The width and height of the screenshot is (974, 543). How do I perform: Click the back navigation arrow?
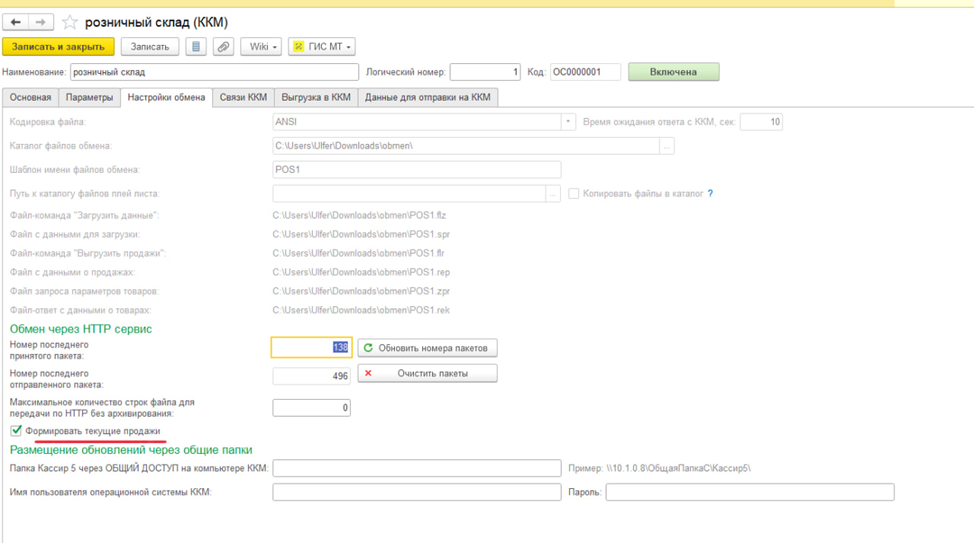point(16,22)
